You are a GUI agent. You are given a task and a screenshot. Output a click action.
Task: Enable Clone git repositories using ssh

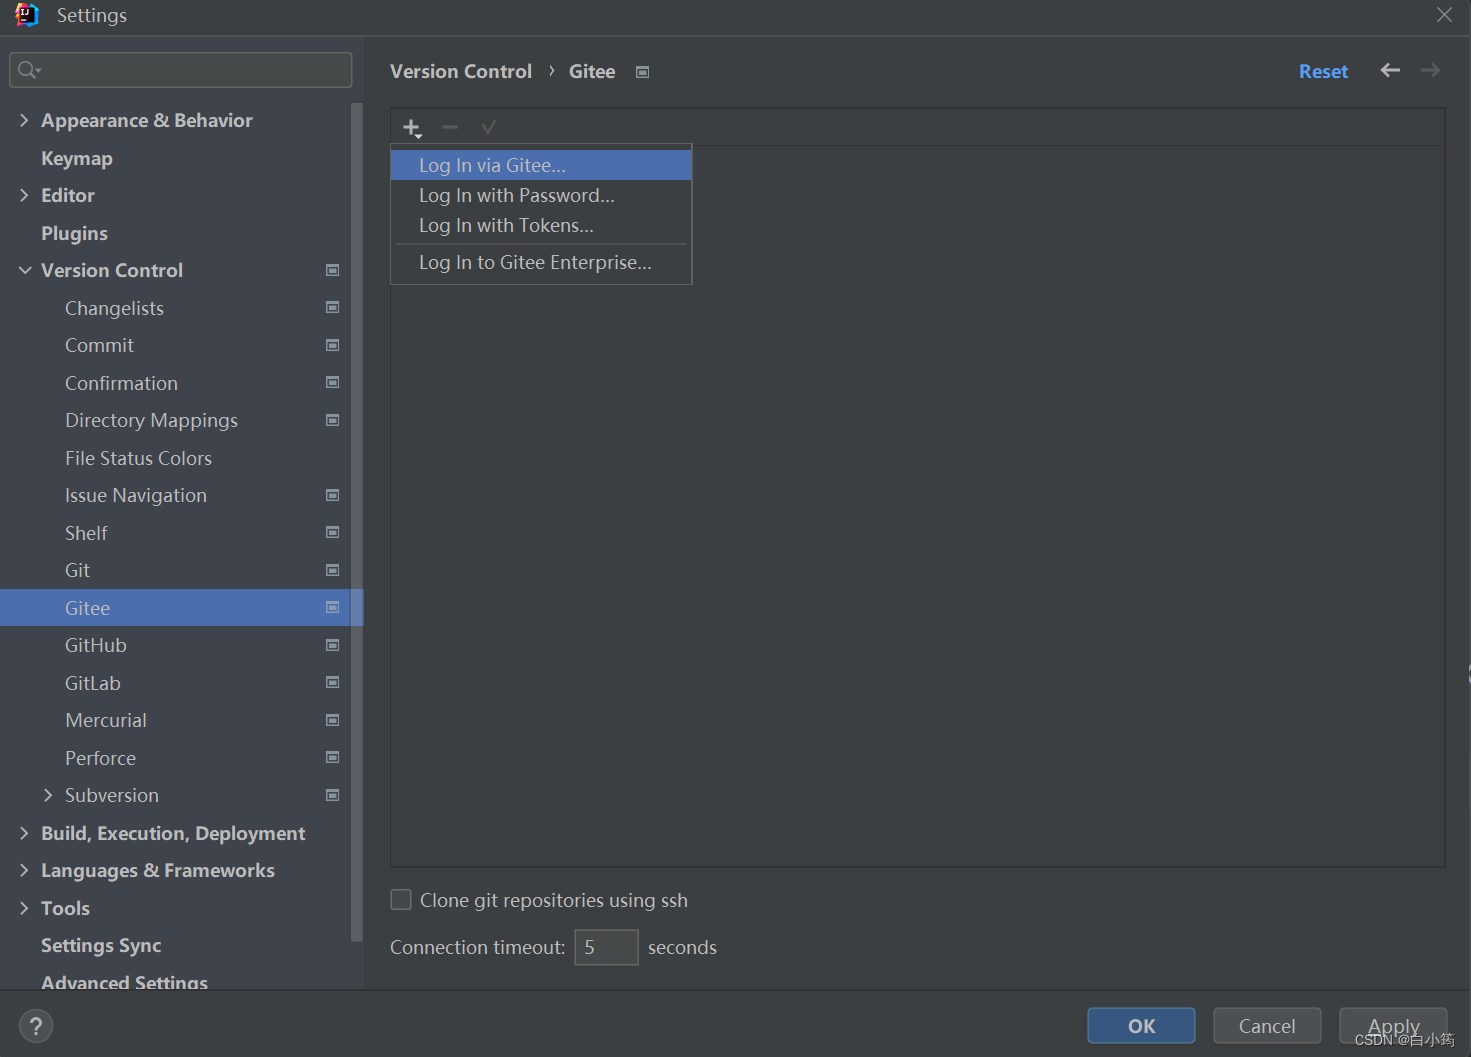(x=401, y=900)
